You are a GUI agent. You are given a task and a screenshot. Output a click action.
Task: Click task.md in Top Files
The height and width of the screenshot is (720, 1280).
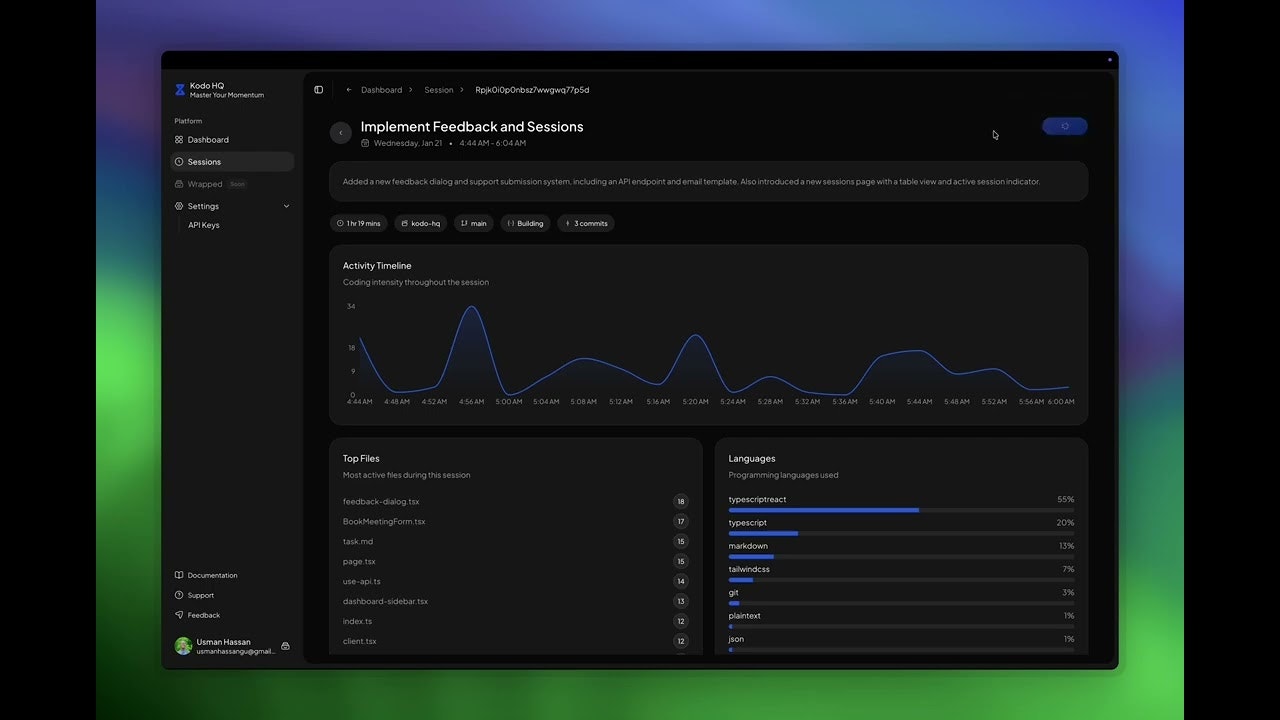(x=358, y=542)
